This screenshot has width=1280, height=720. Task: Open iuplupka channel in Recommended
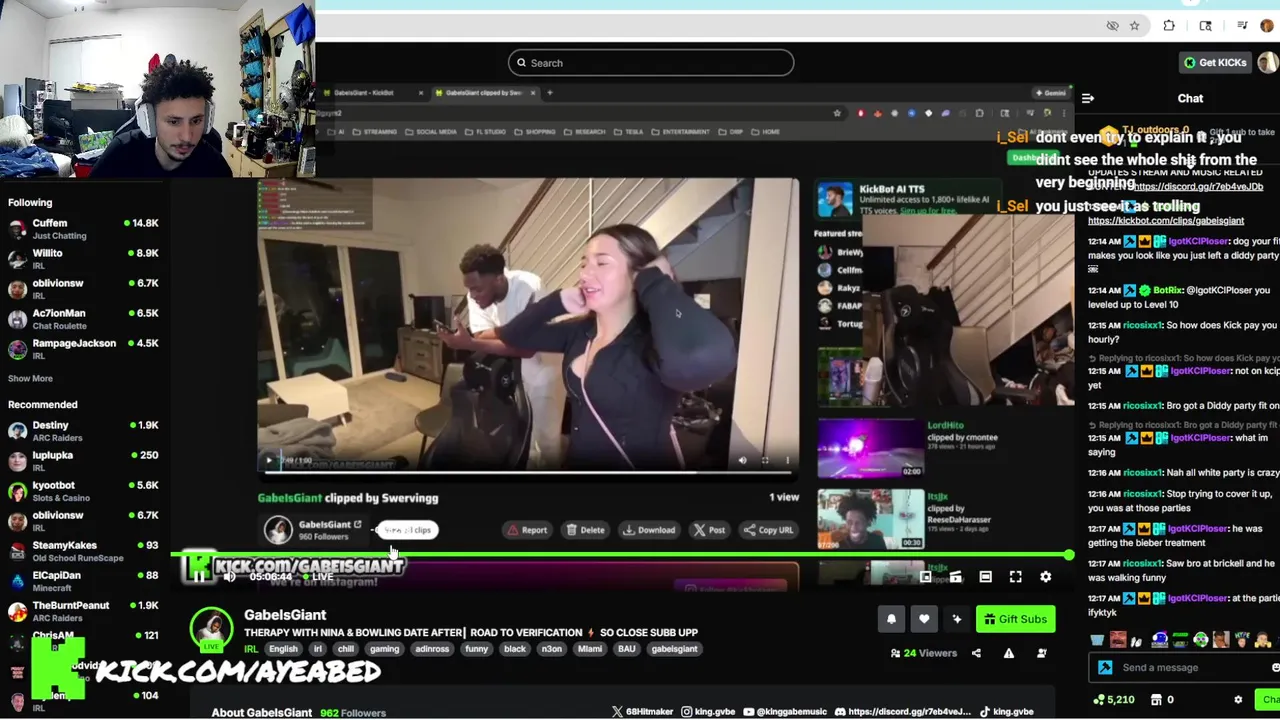84,461
